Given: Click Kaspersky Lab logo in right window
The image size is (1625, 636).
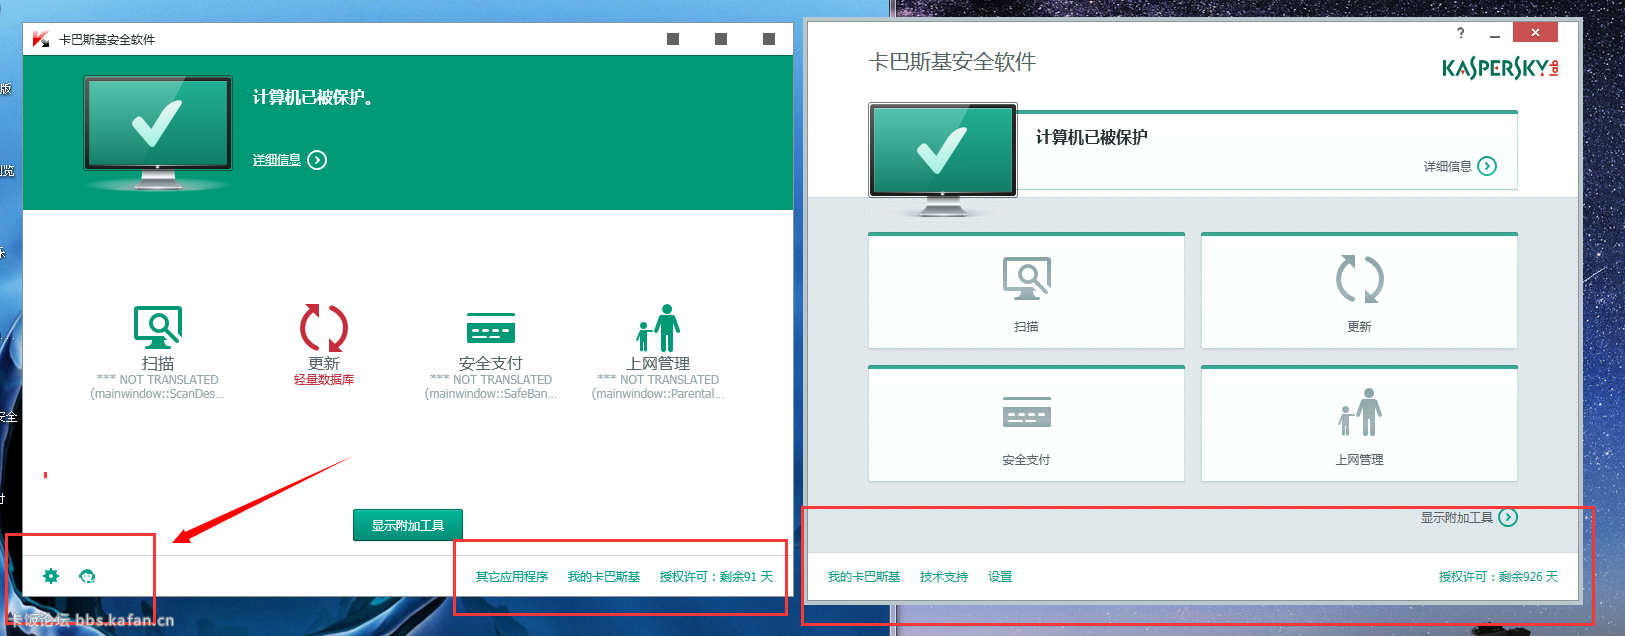Looking at the screenshot, I should (1500, 68).
